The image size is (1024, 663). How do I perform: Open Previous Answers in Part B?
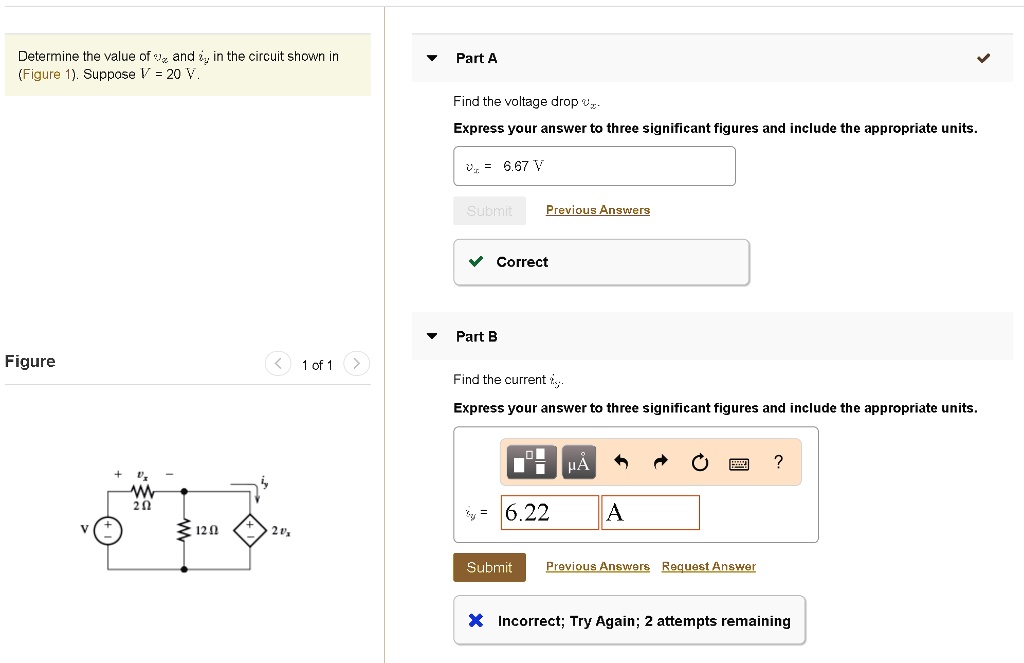597,566
